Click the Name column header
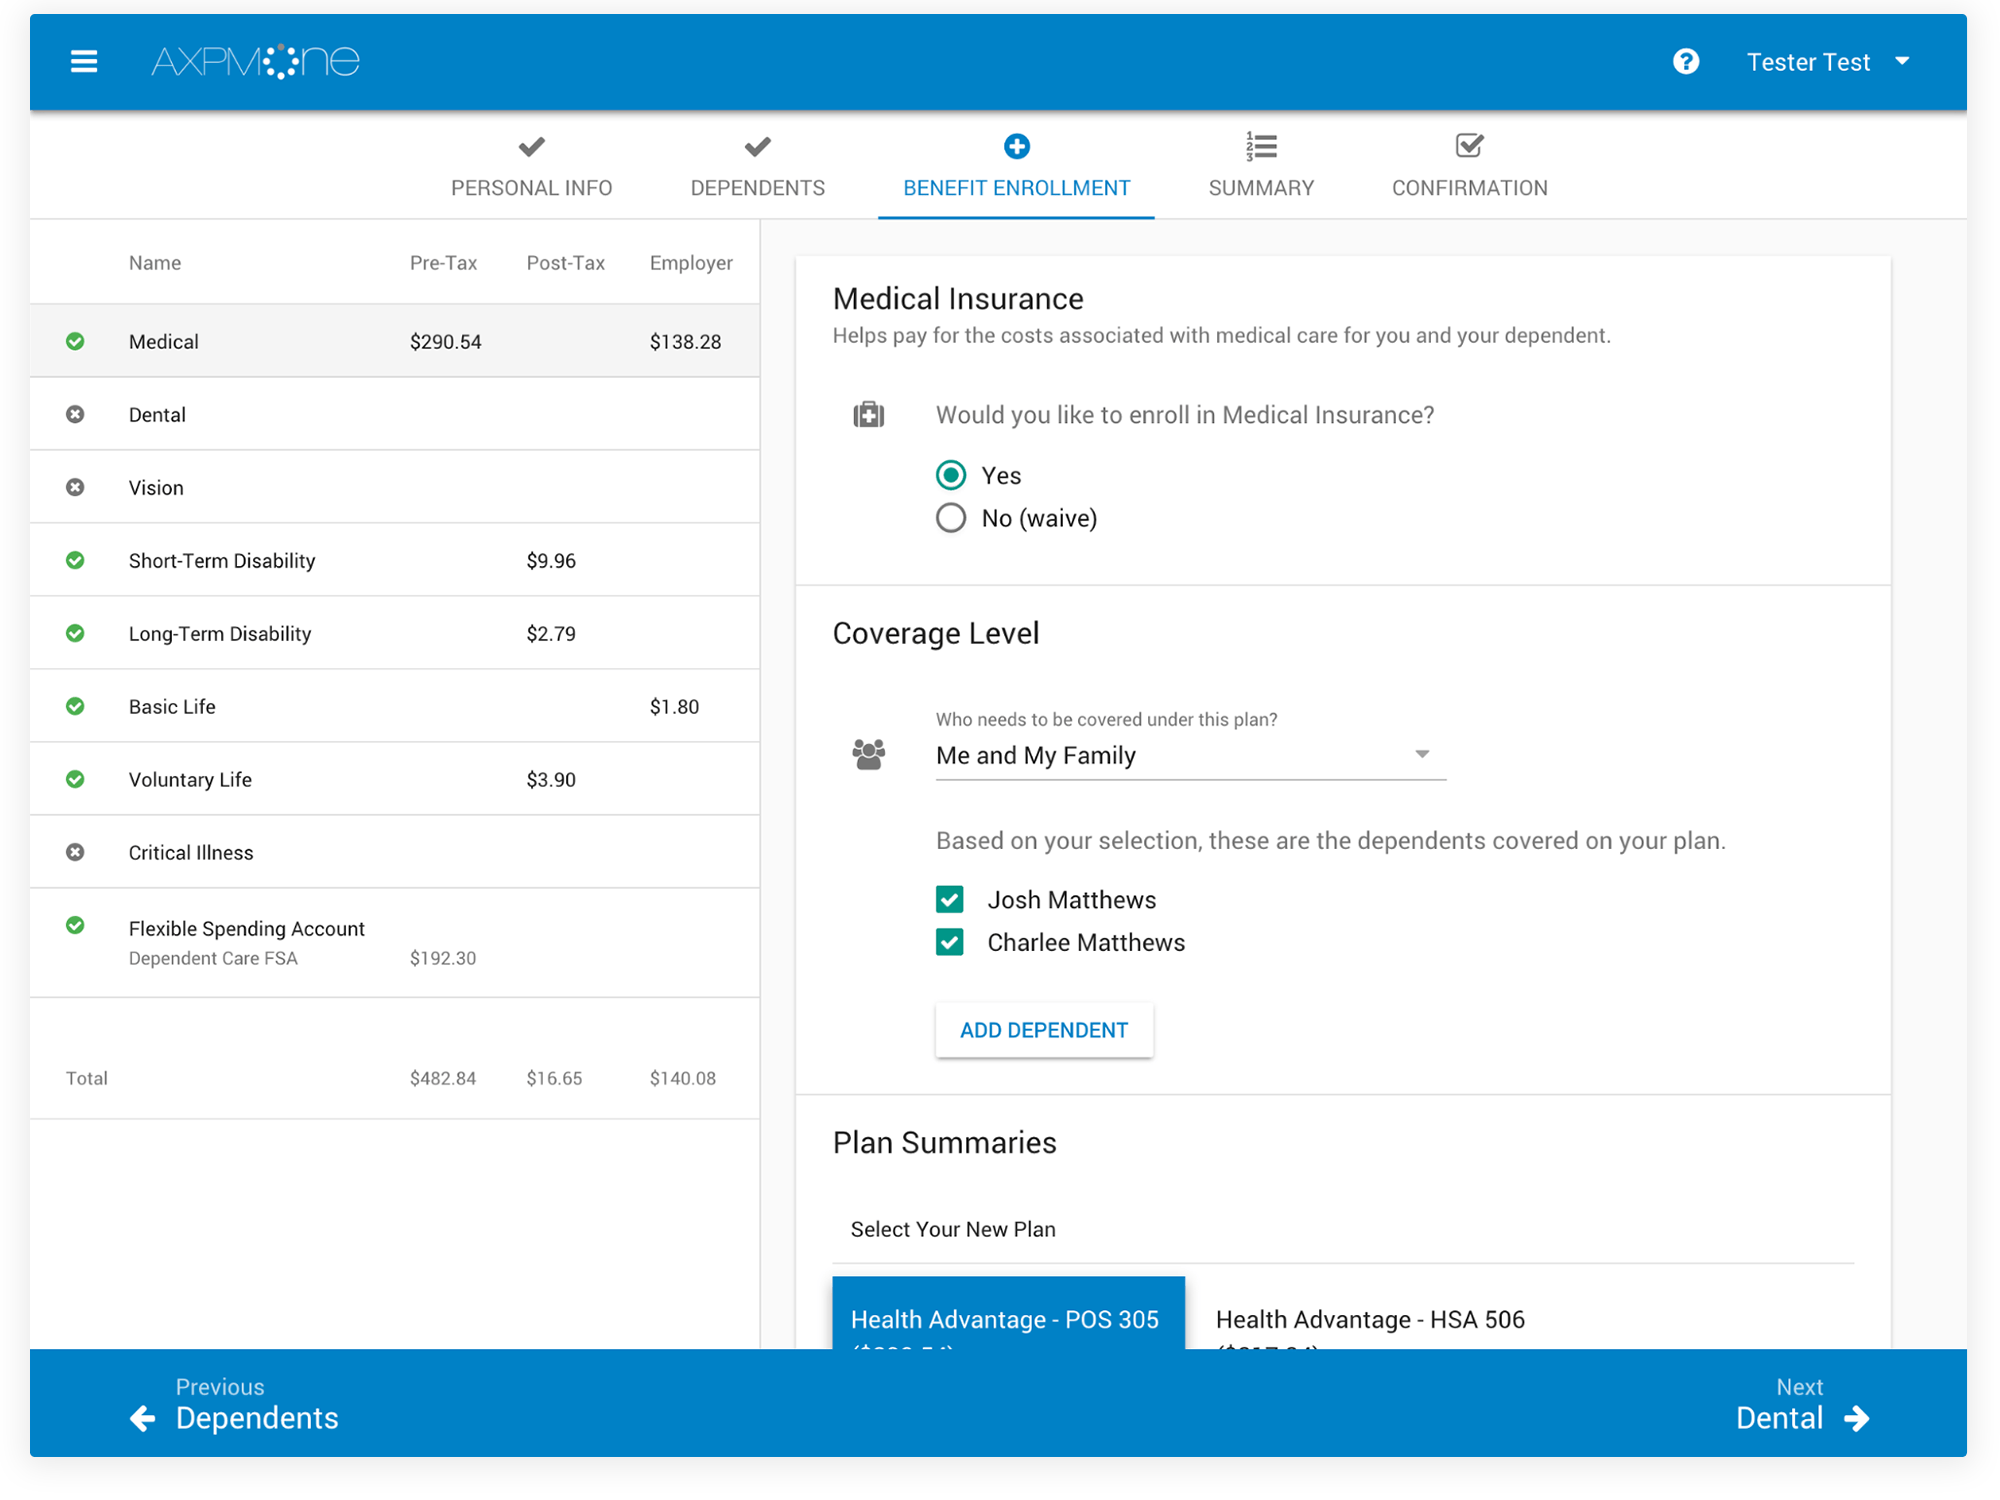The height and width of the screenshot is (1500, 2000). tap(155, 263)
